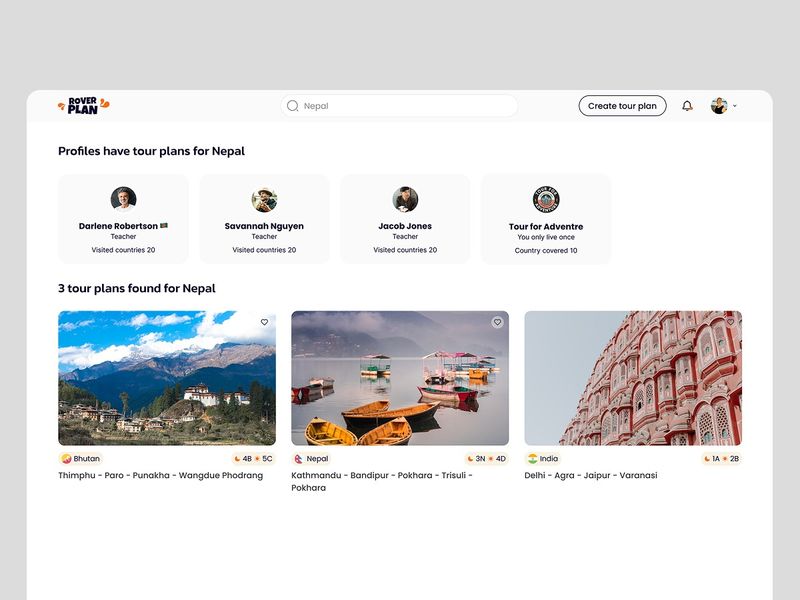The height and width of the screenshot is (600, 800).
Task: Click the search magnifier icon
Action: click(291, 105)
